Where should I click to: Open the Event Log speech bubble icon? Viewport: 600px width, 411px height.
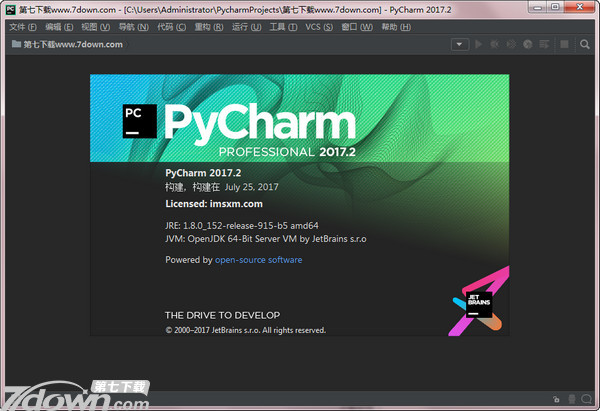(586, 399)
